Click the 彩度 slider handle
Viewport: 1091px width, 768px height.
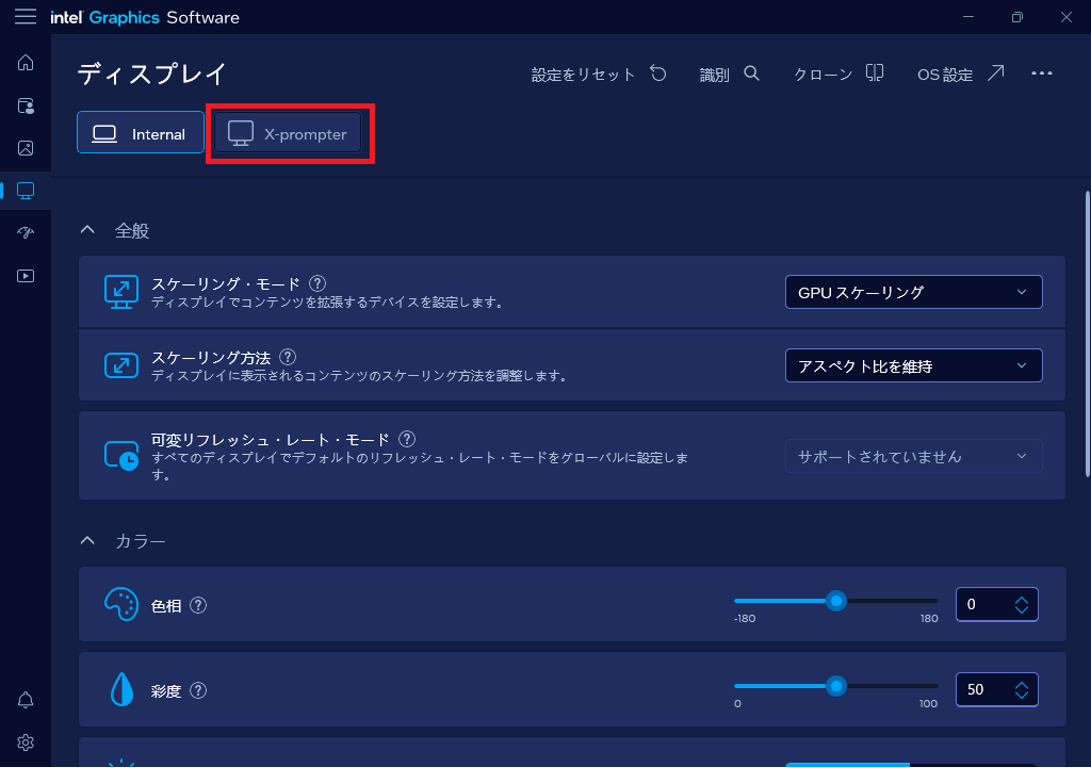click(x=836, y=686)
